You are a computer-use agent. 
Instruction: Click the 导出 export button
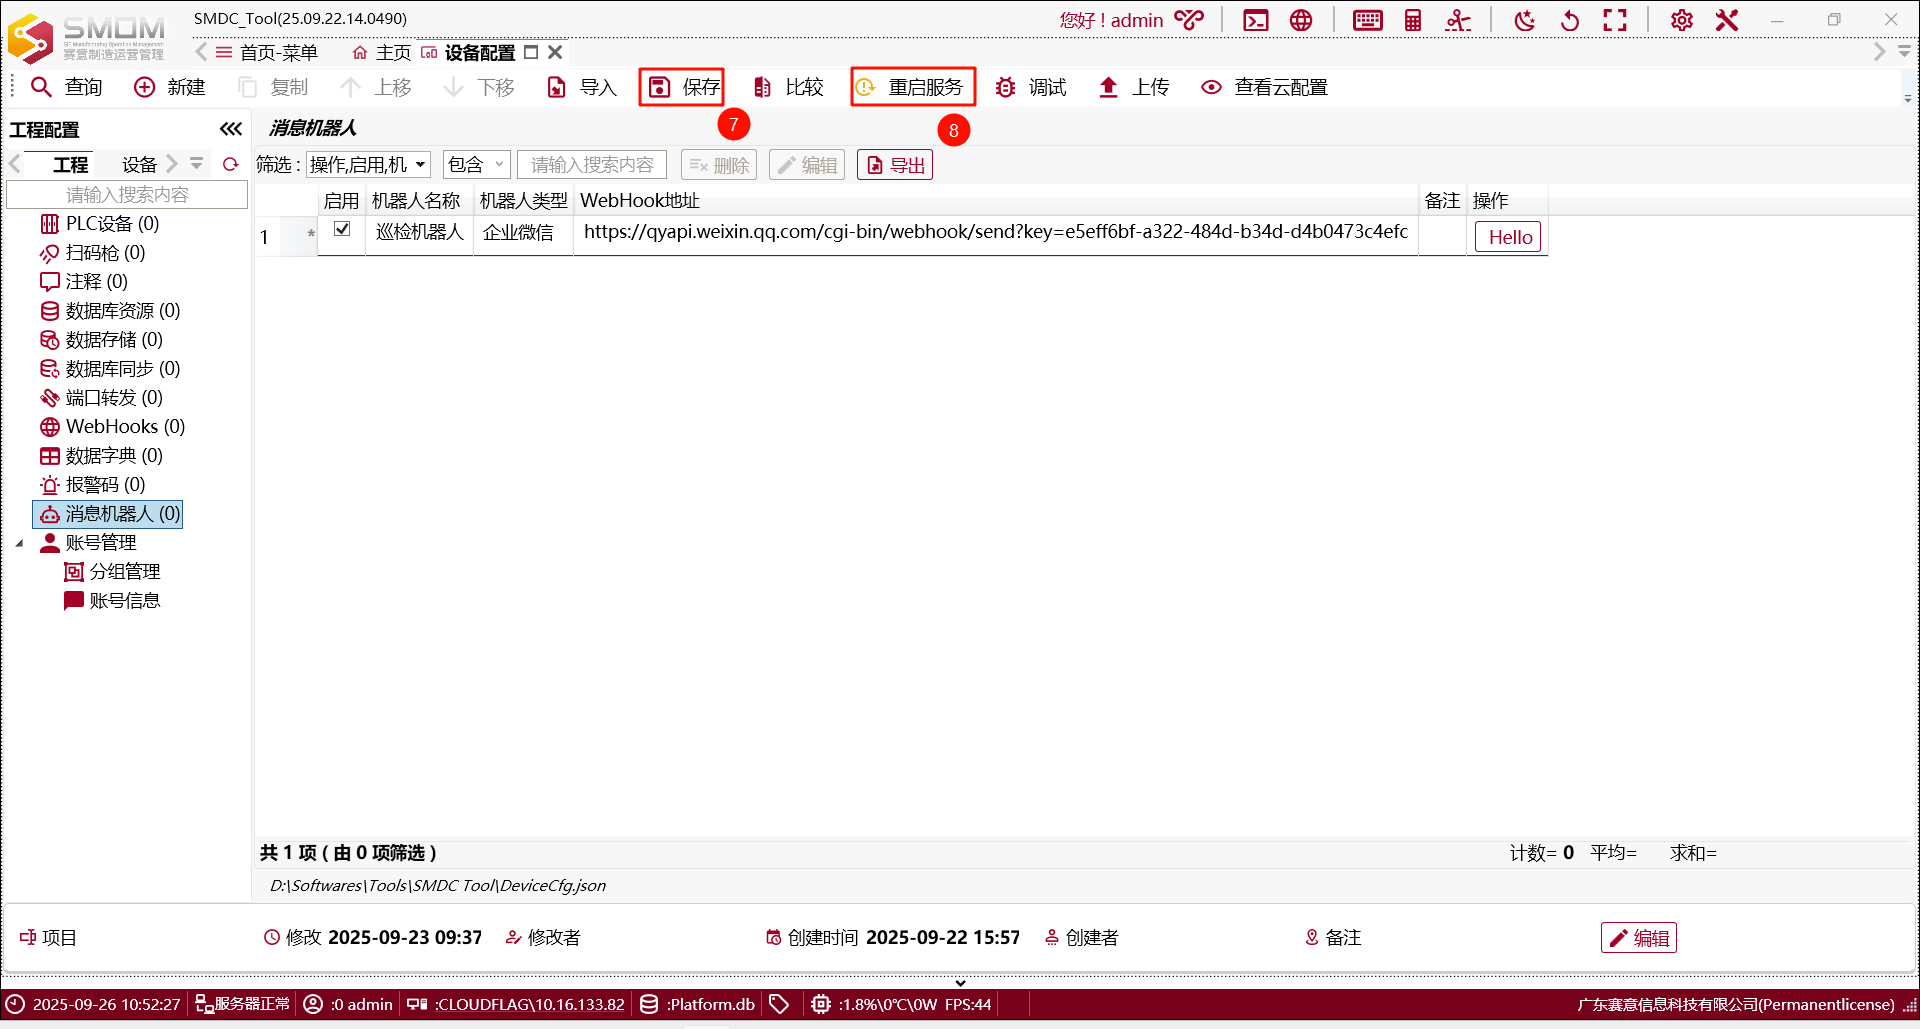click(895, 165)
